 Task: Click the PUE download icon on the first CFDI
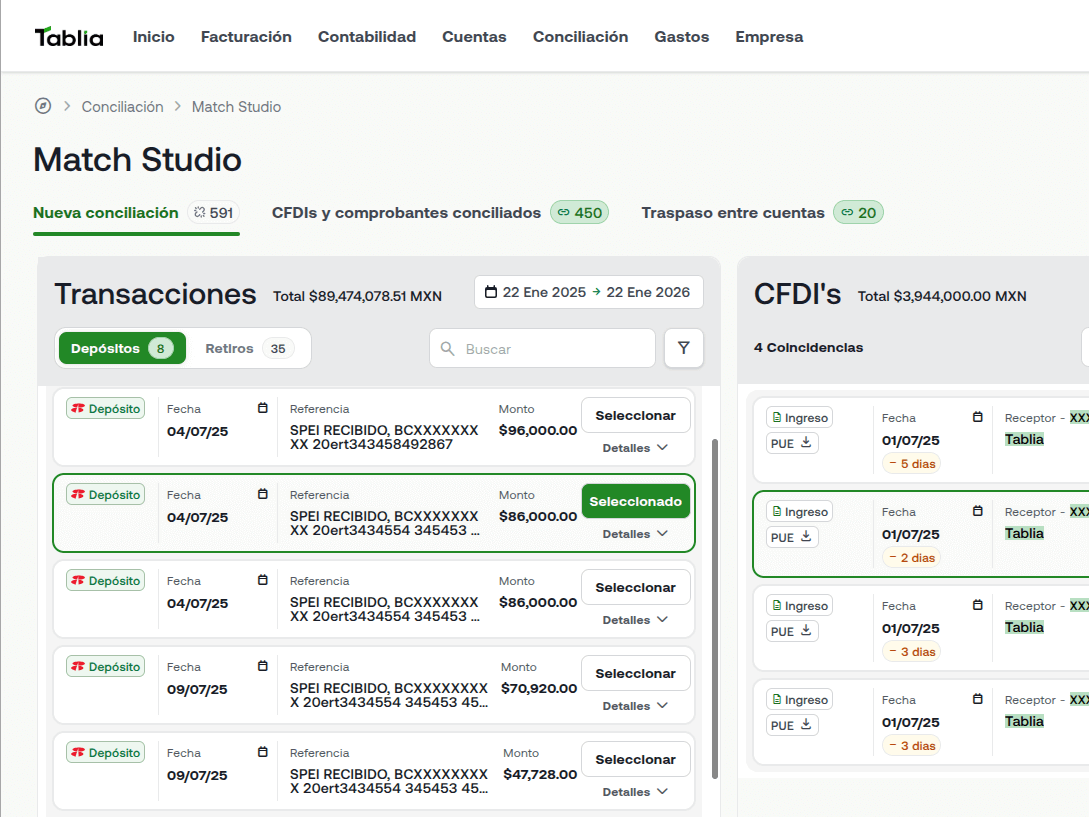[x=805, y=443]
